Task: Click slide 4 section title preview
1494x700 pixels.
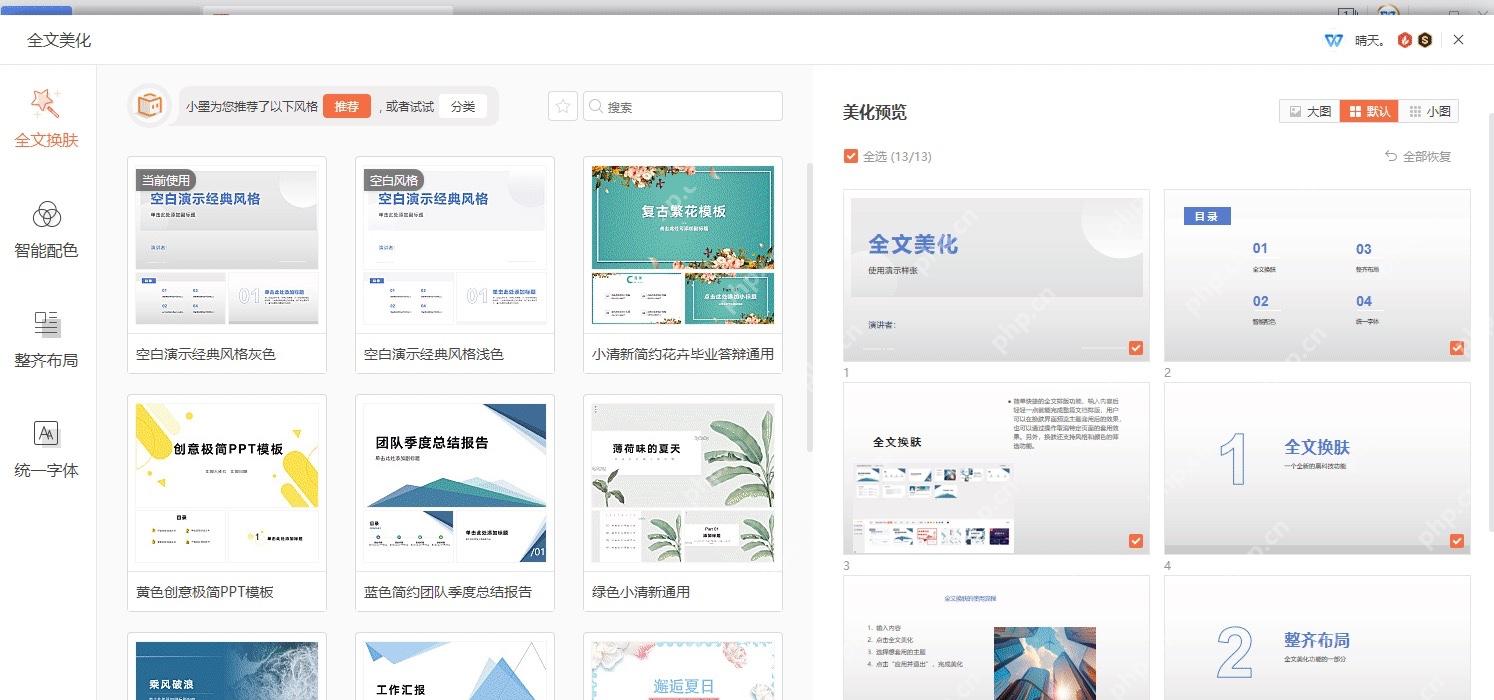Action: coord(1317,468)
